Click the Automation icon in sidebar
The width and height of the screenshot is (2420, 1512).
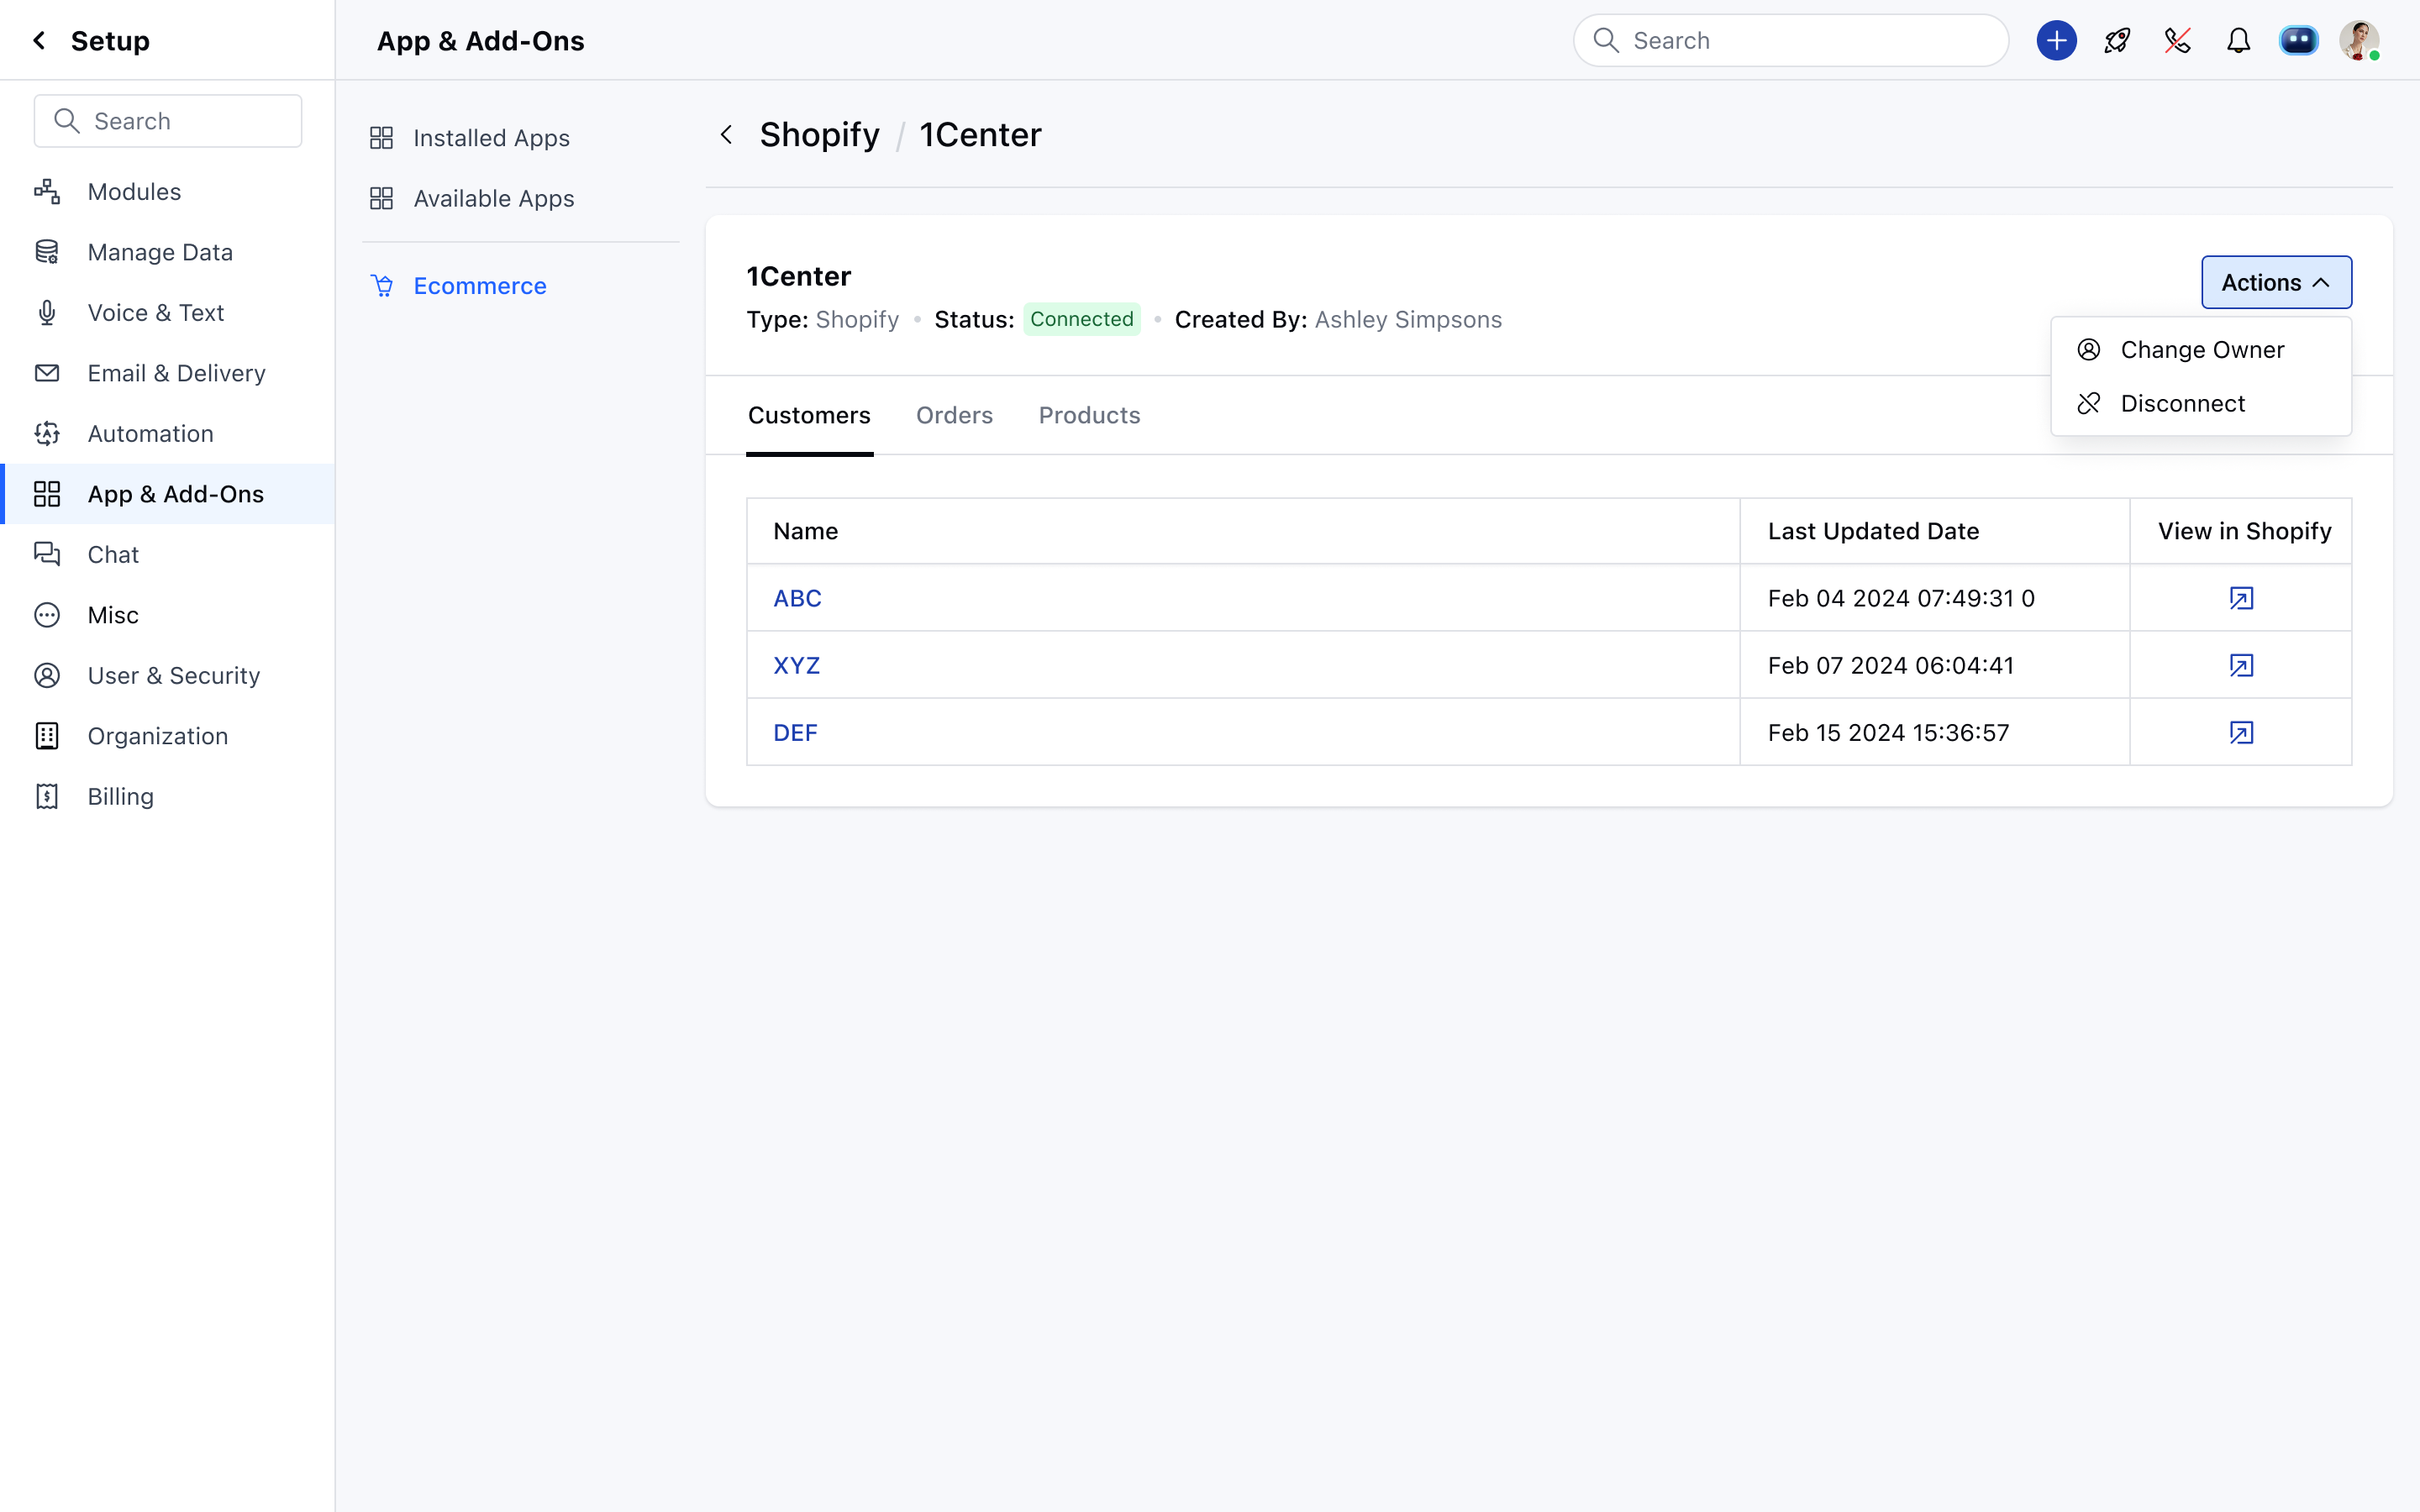tap(47, 433)
